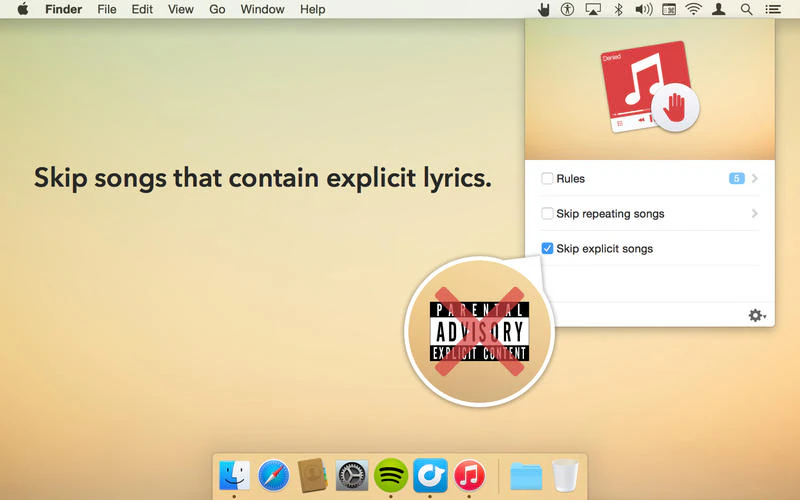The width and height of the screenshot is (800, 500).
Task: Open the Finder menu
Action: pos(64,9)
